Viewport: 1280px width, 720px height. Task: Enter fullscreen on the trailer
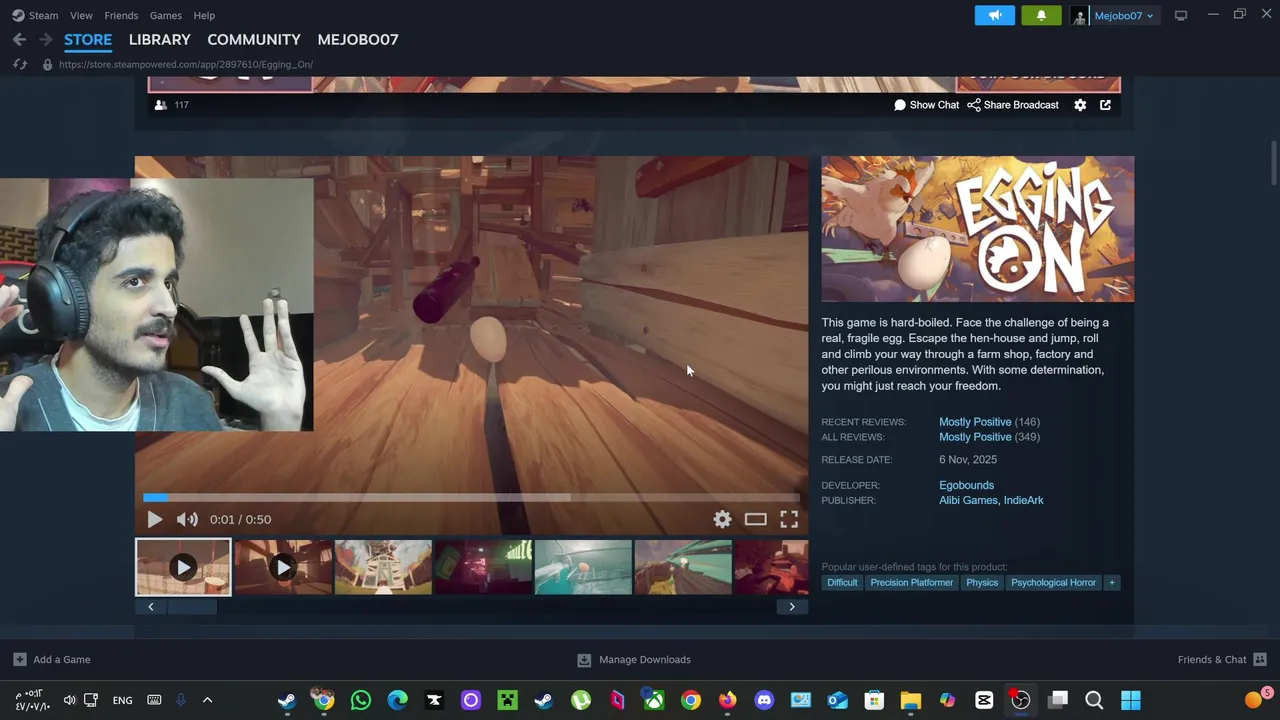pos(789,519)
